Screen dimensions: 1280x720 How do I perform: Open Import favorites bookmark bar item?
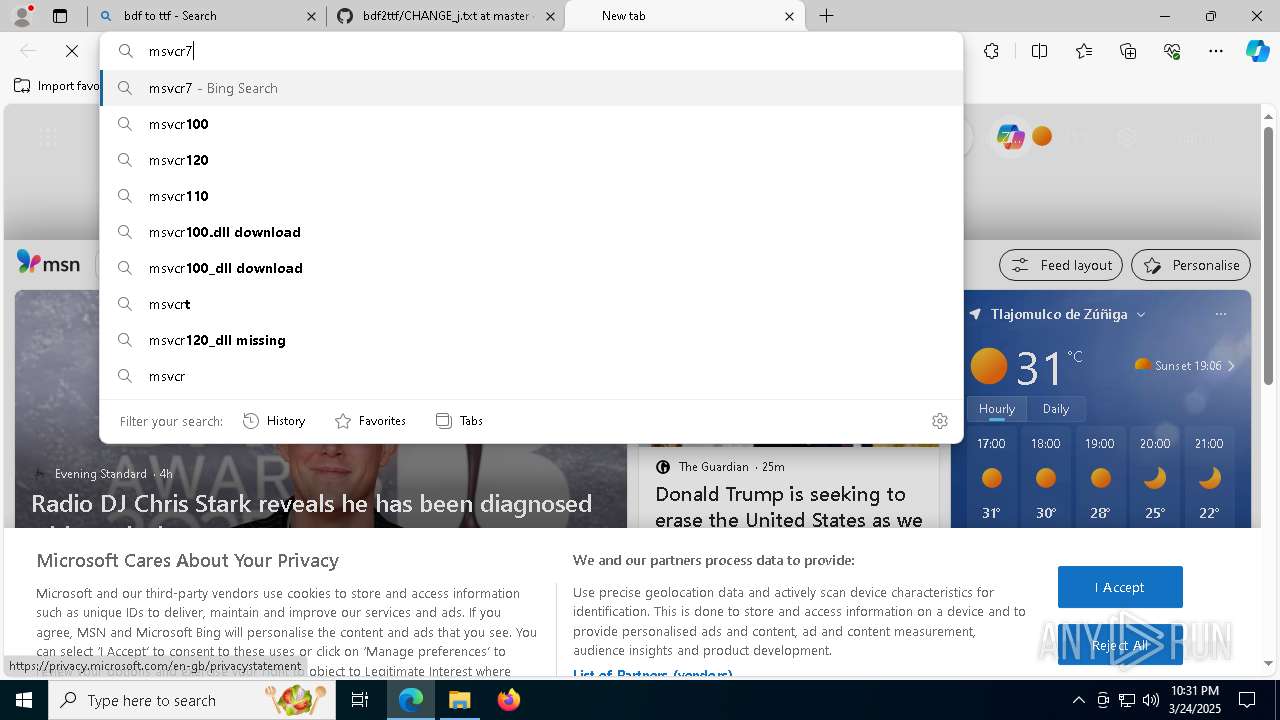57,86
